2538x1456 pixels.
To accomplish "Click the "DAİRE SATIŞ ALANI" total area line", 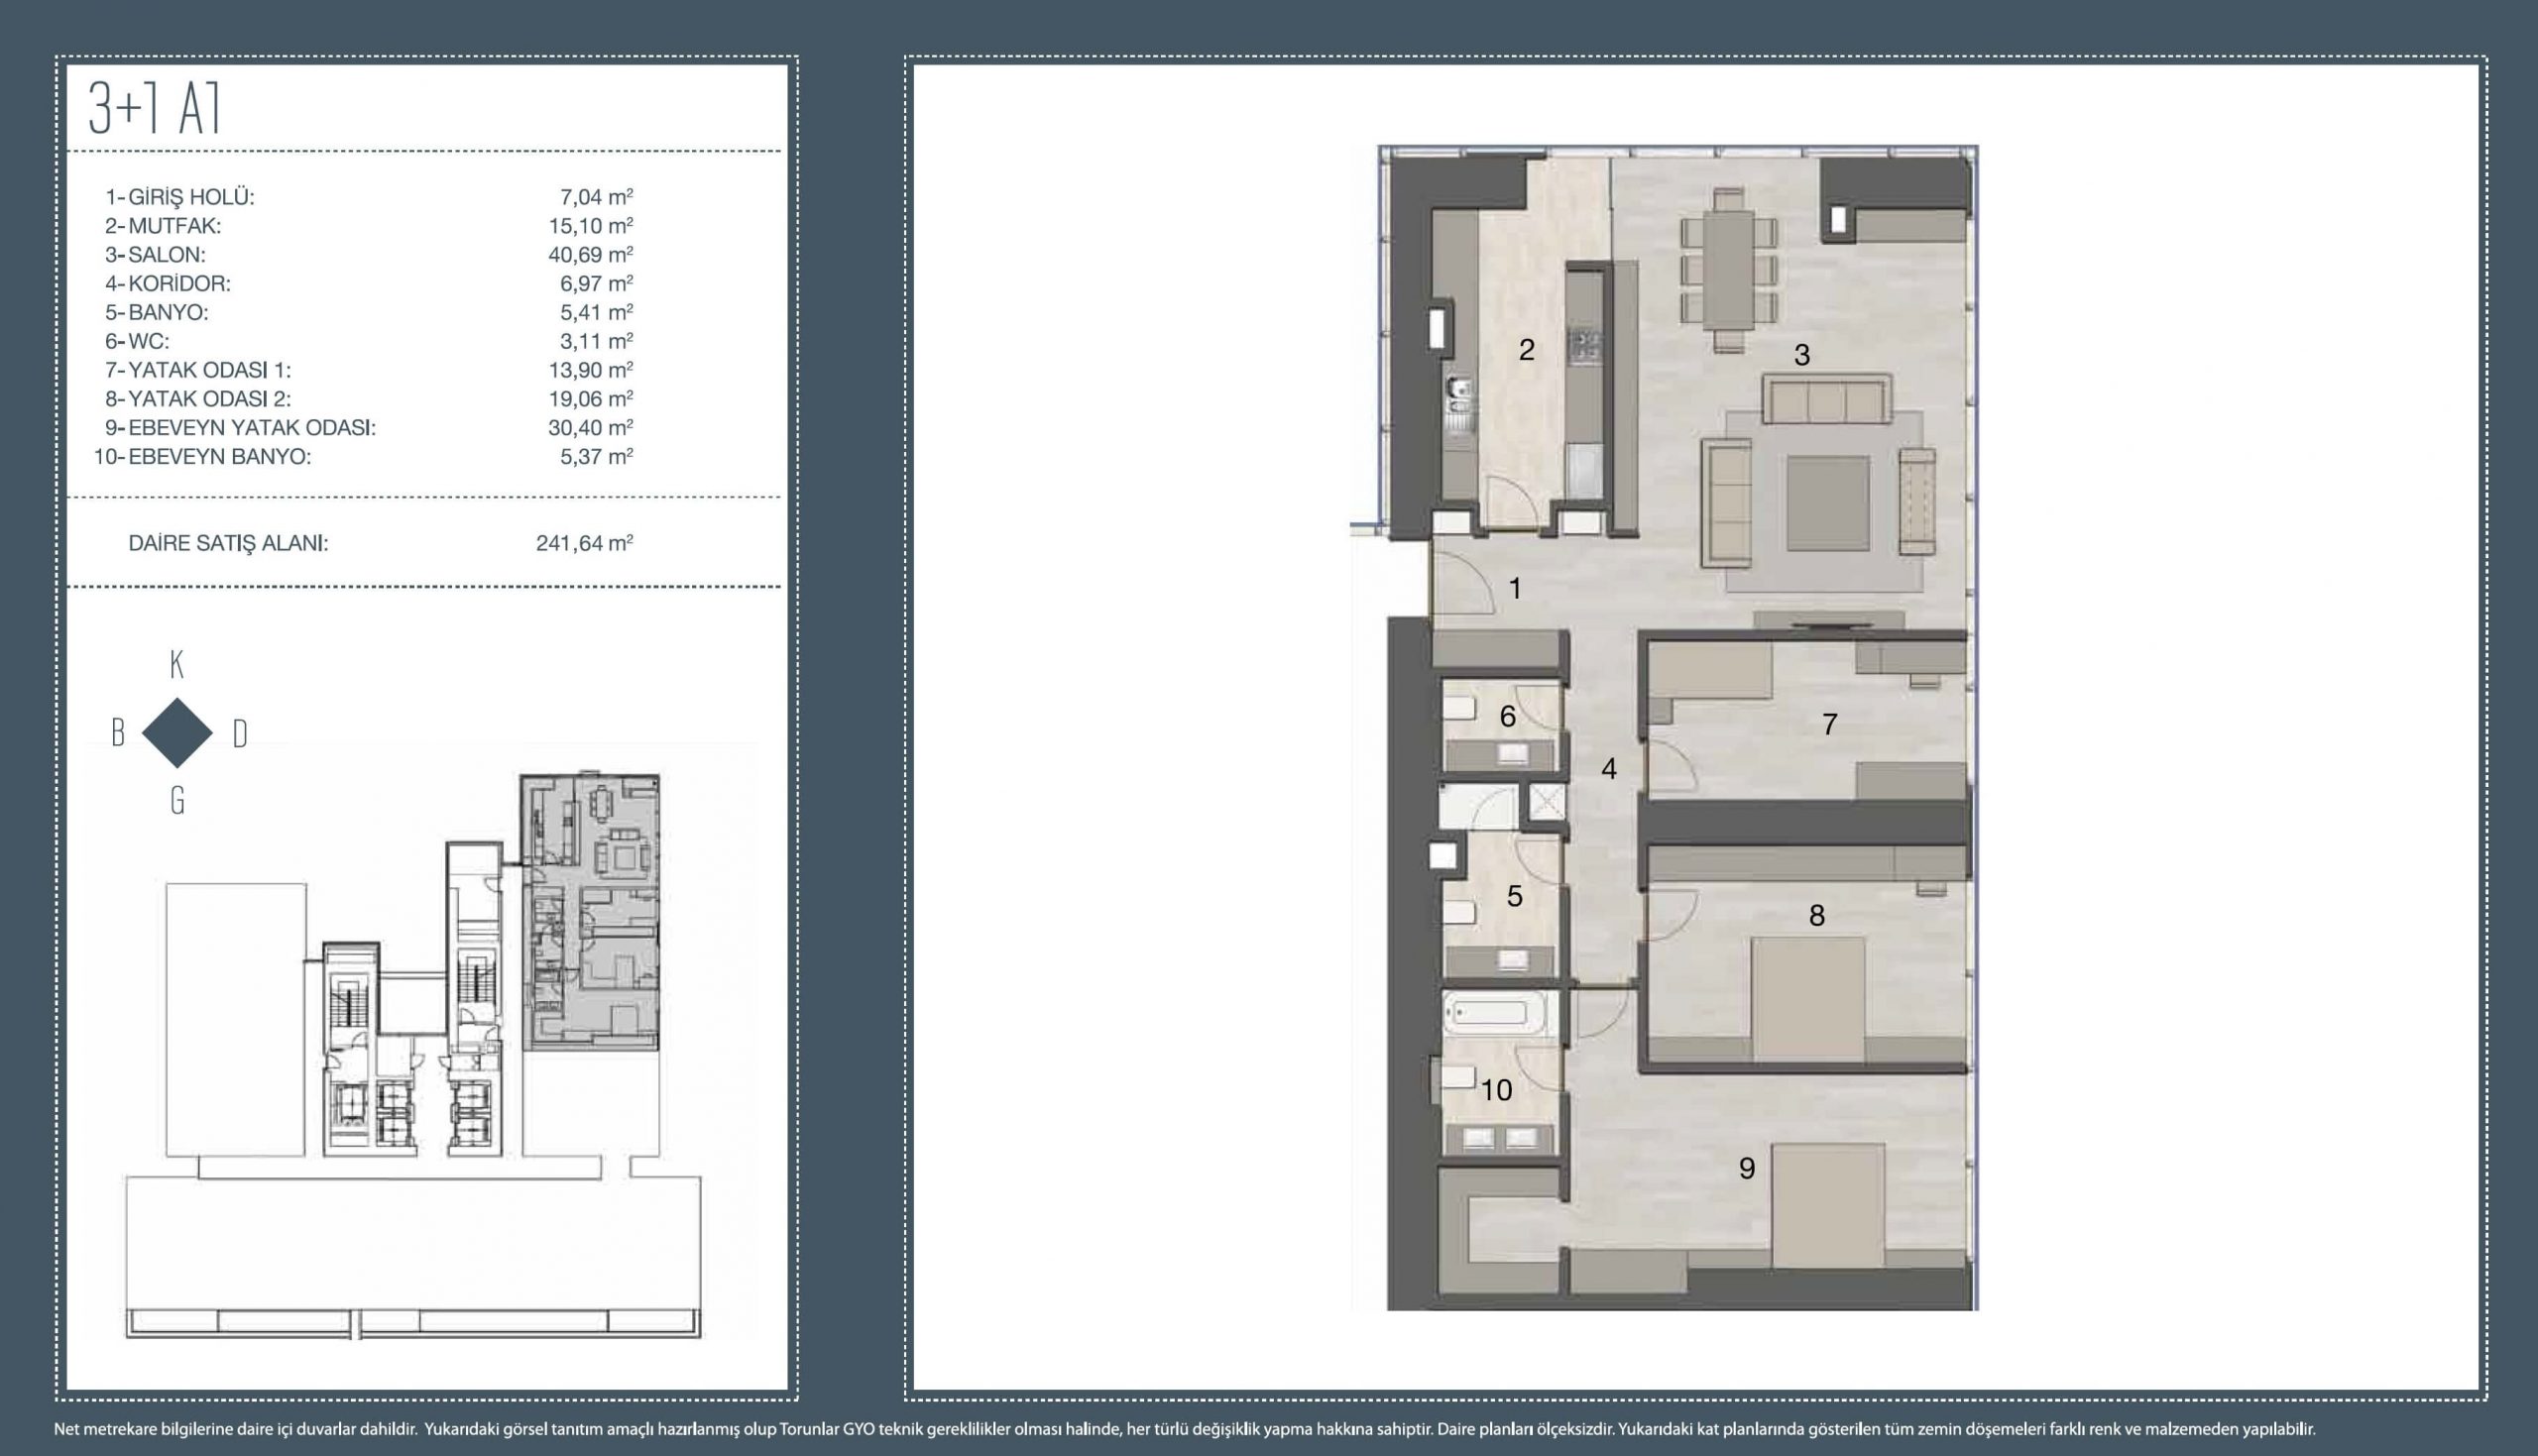I will (x=228, y=543).
